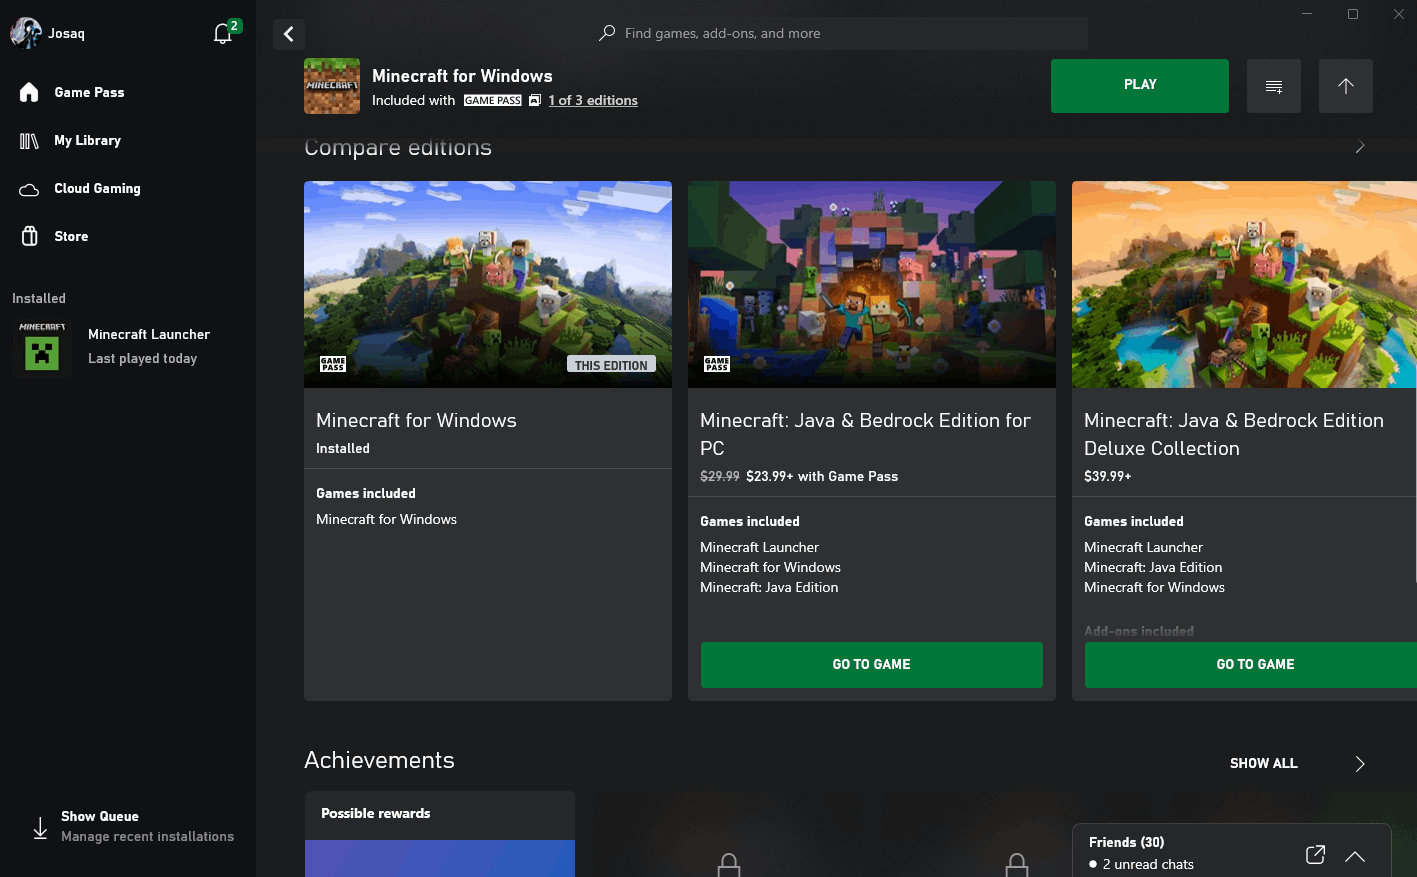This screenshot has height=877, width=1417.
Task: Open Cloud Gaming cloud icon
Action: coord(29,189)
